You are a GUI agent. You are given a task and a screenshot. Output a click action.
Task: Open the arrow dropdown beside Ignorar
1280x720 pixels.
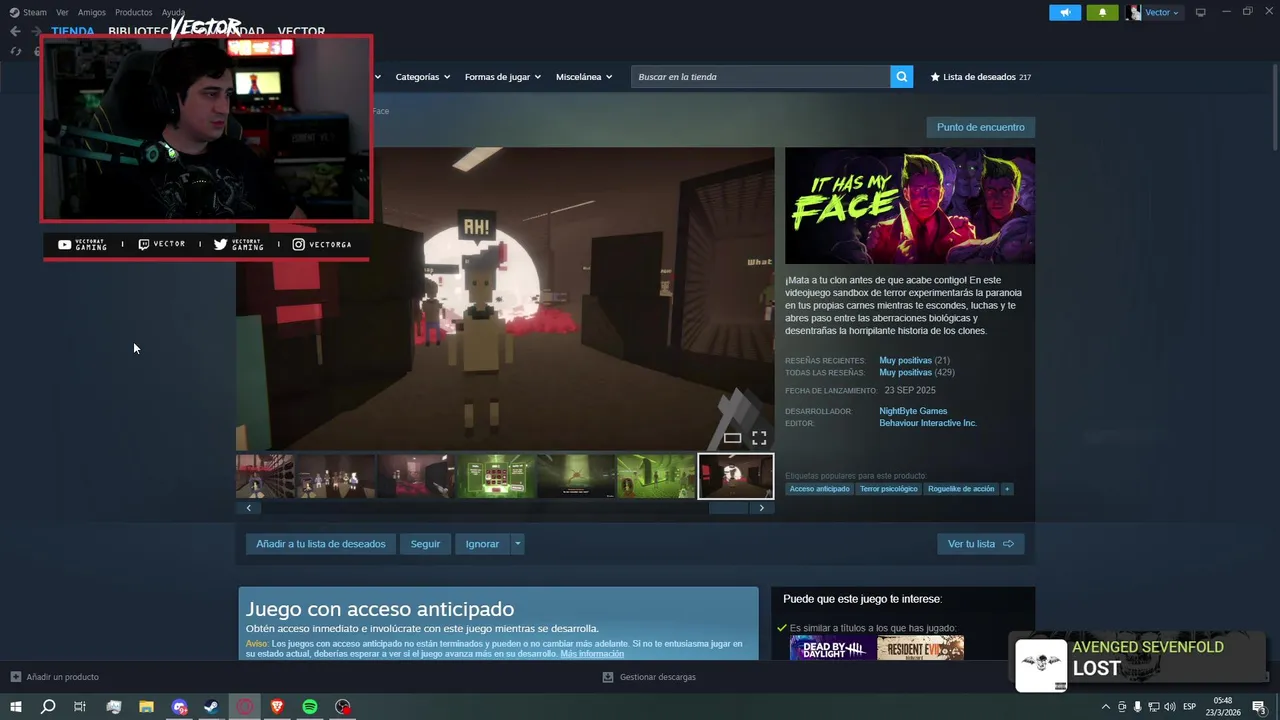pyautogui.click(x=517, y=544)
